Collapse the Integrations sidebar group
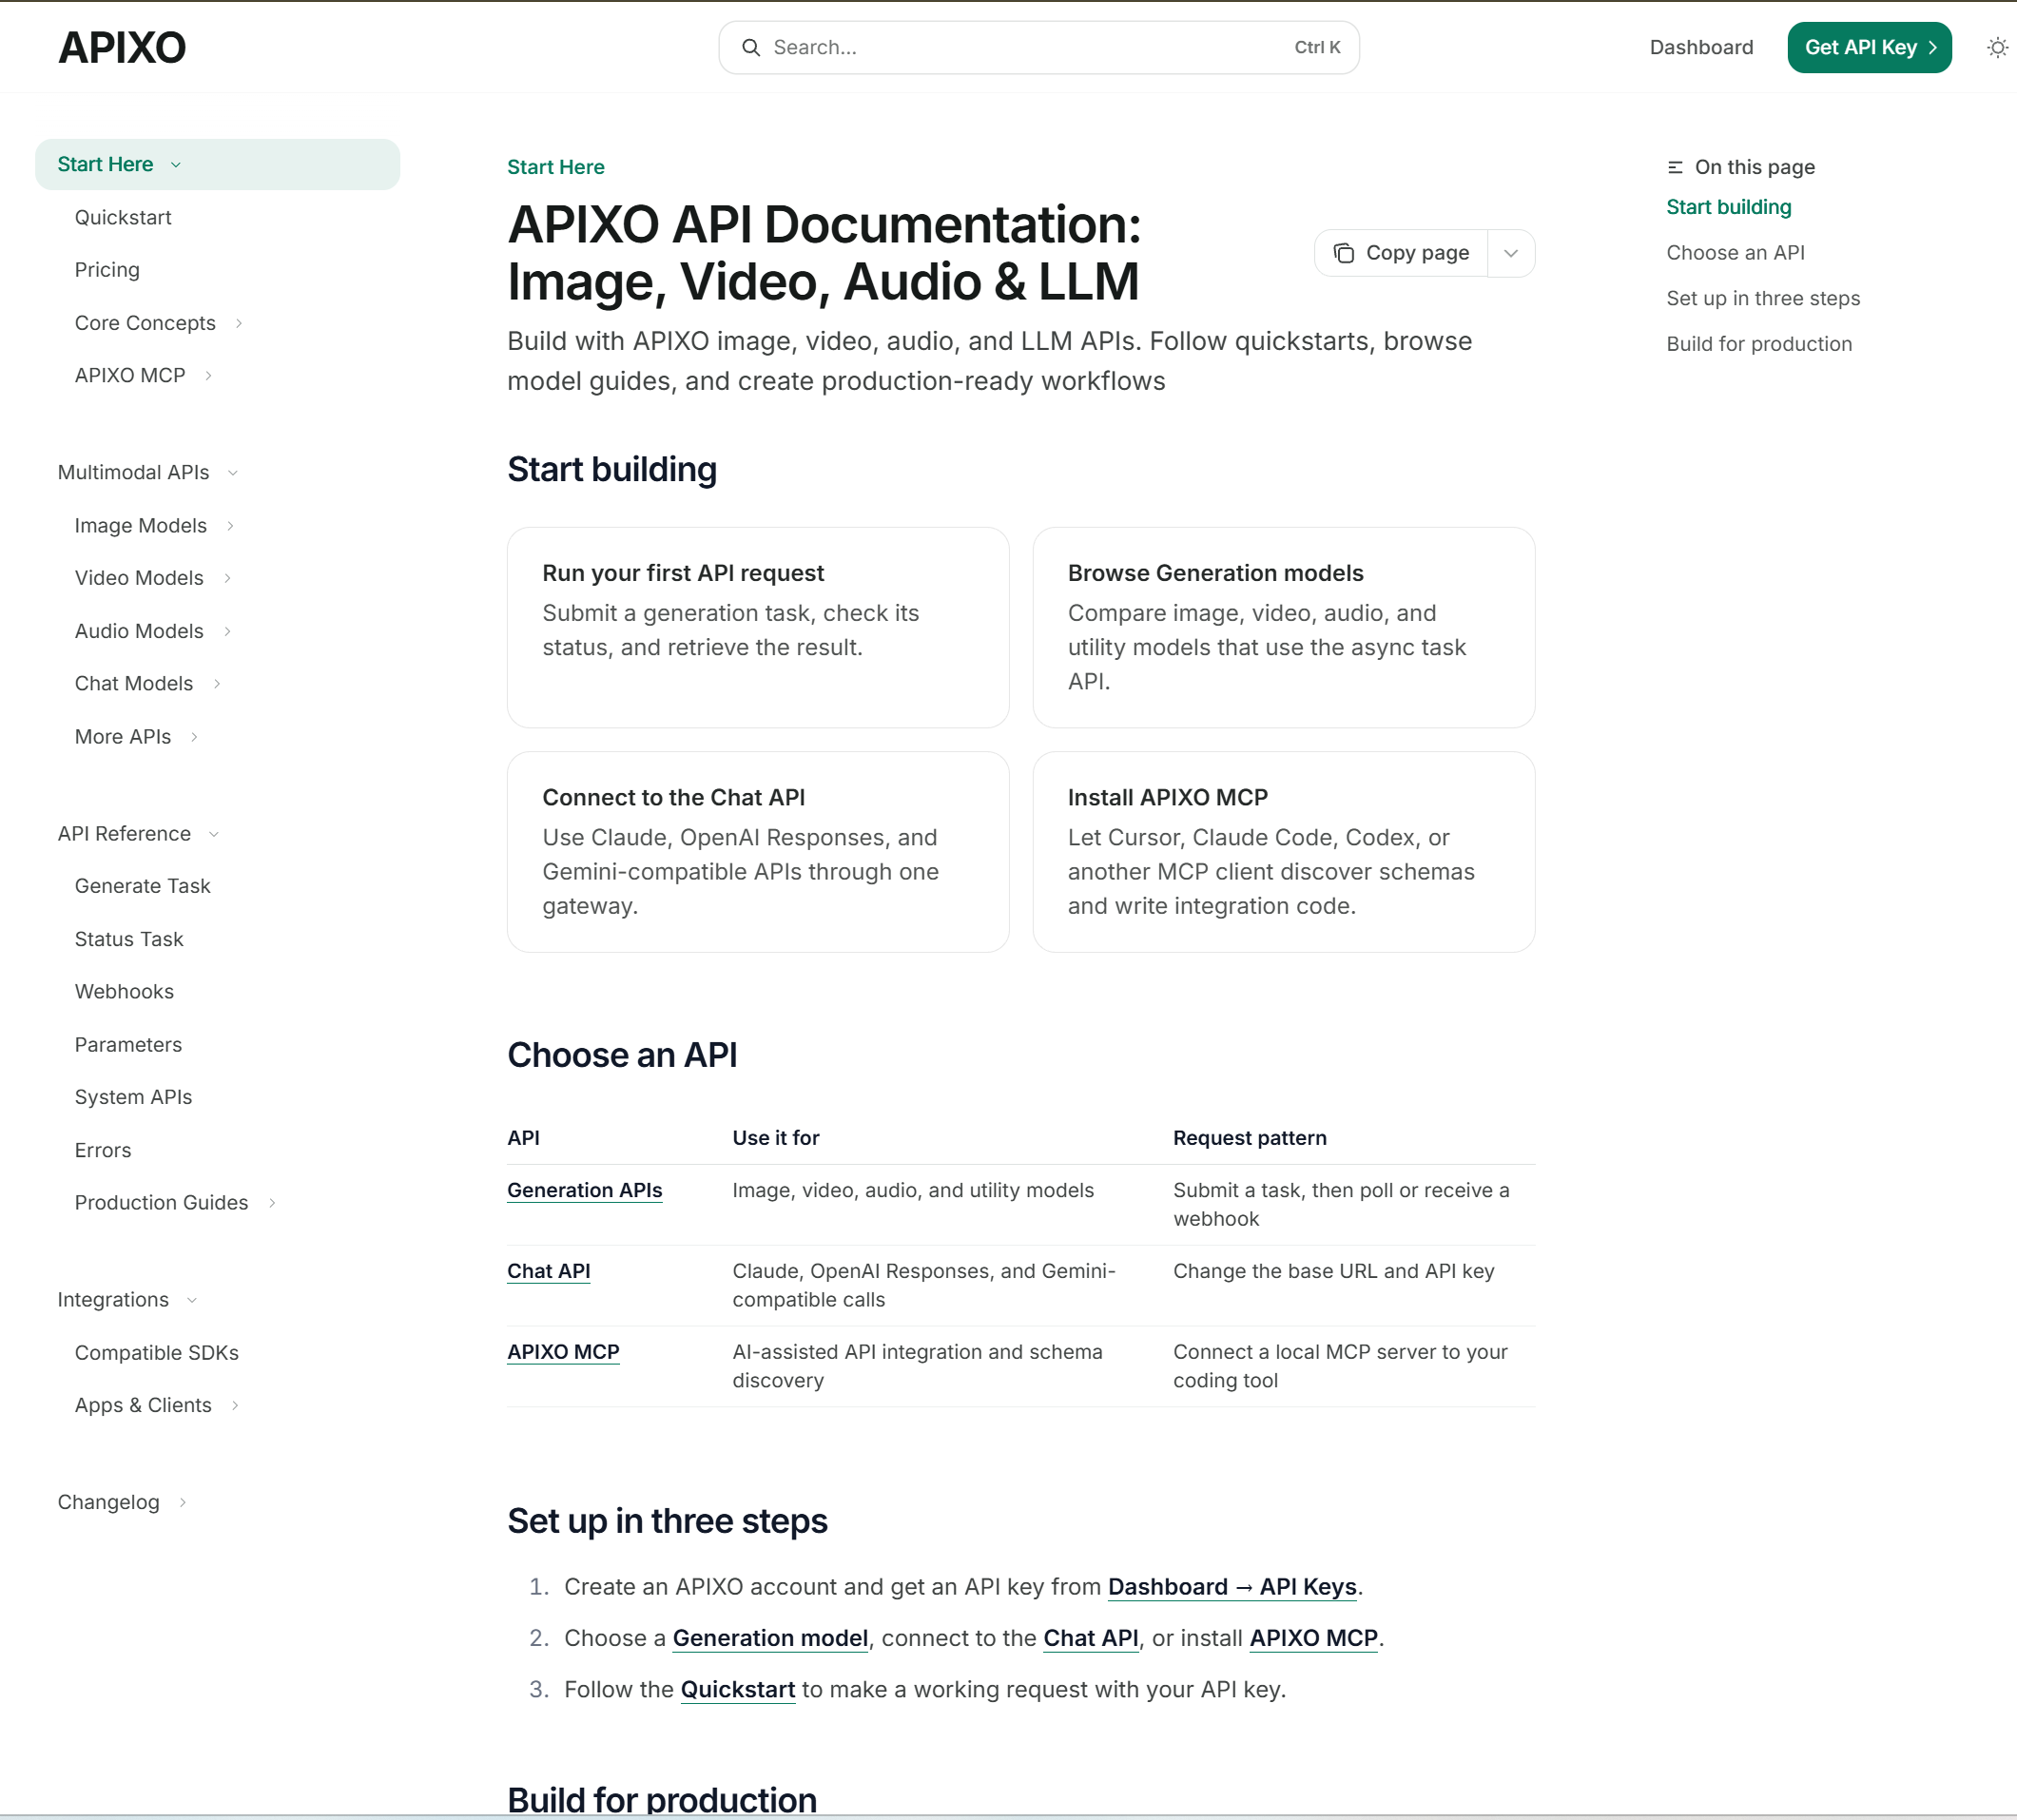The width and height of the screenshot is (2017, 1820). tap(192, 1300)
